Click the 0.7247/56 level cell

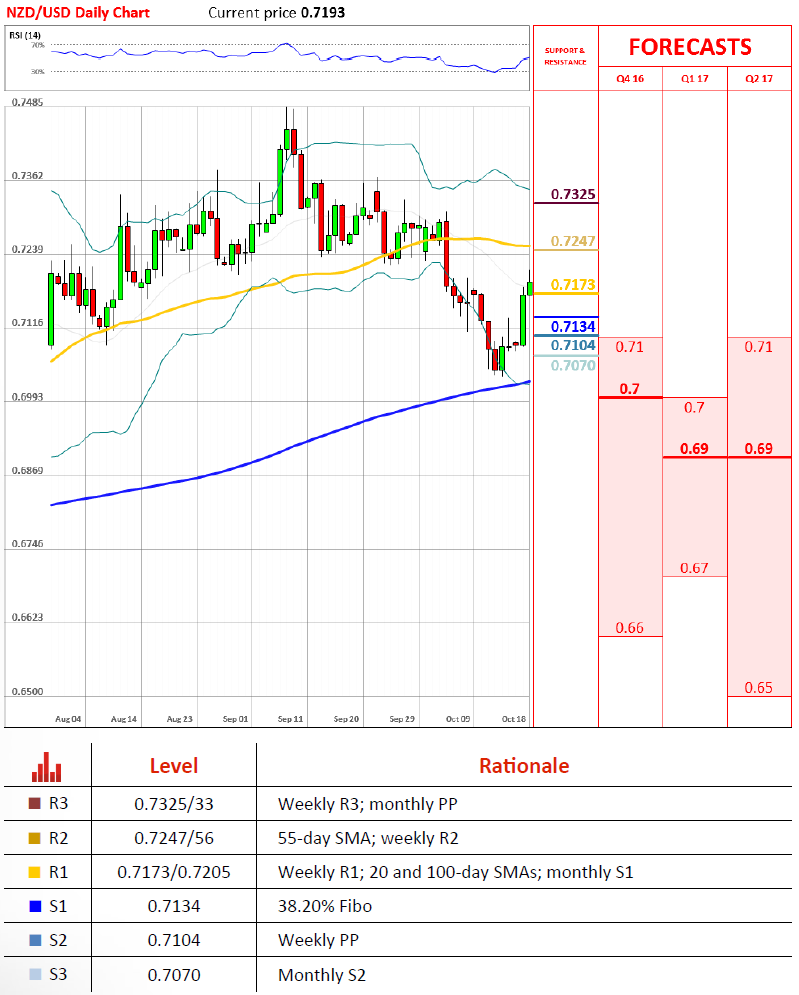pos(174,838)
